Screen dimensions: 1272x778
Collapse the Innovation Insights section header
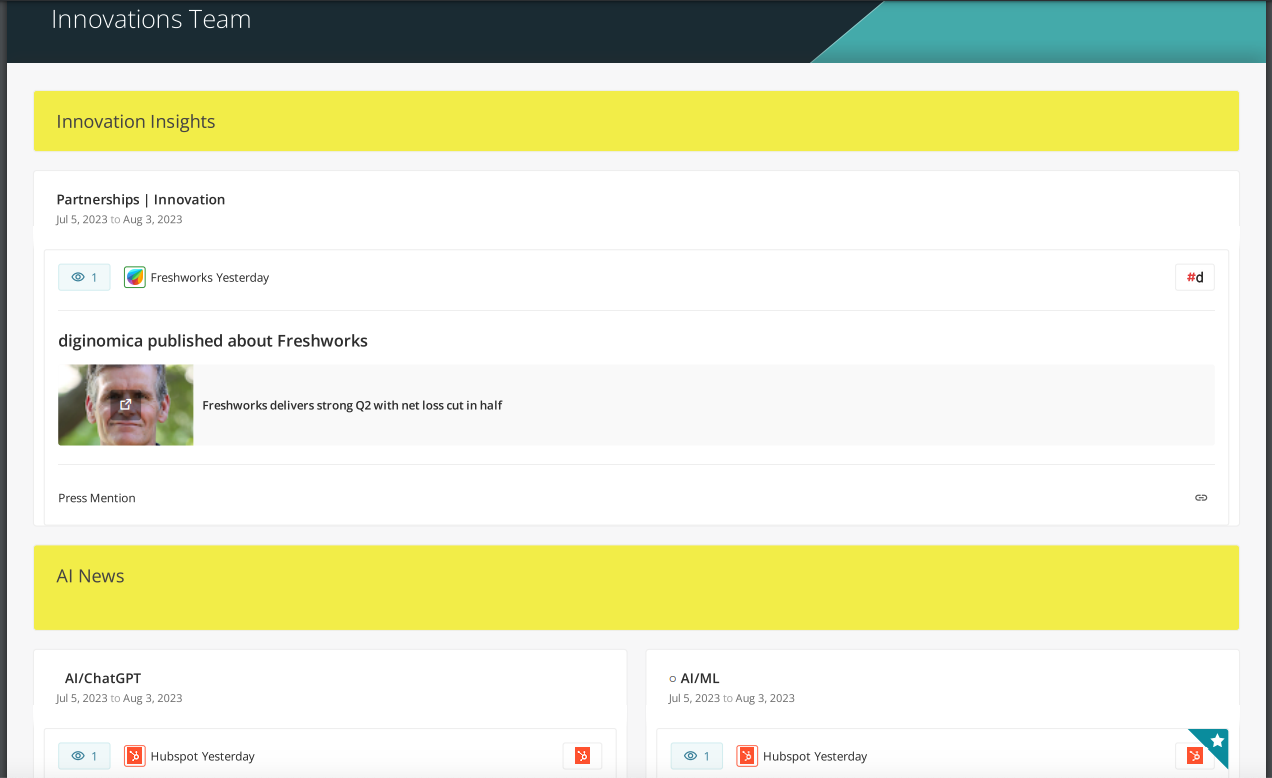point(136,121)
